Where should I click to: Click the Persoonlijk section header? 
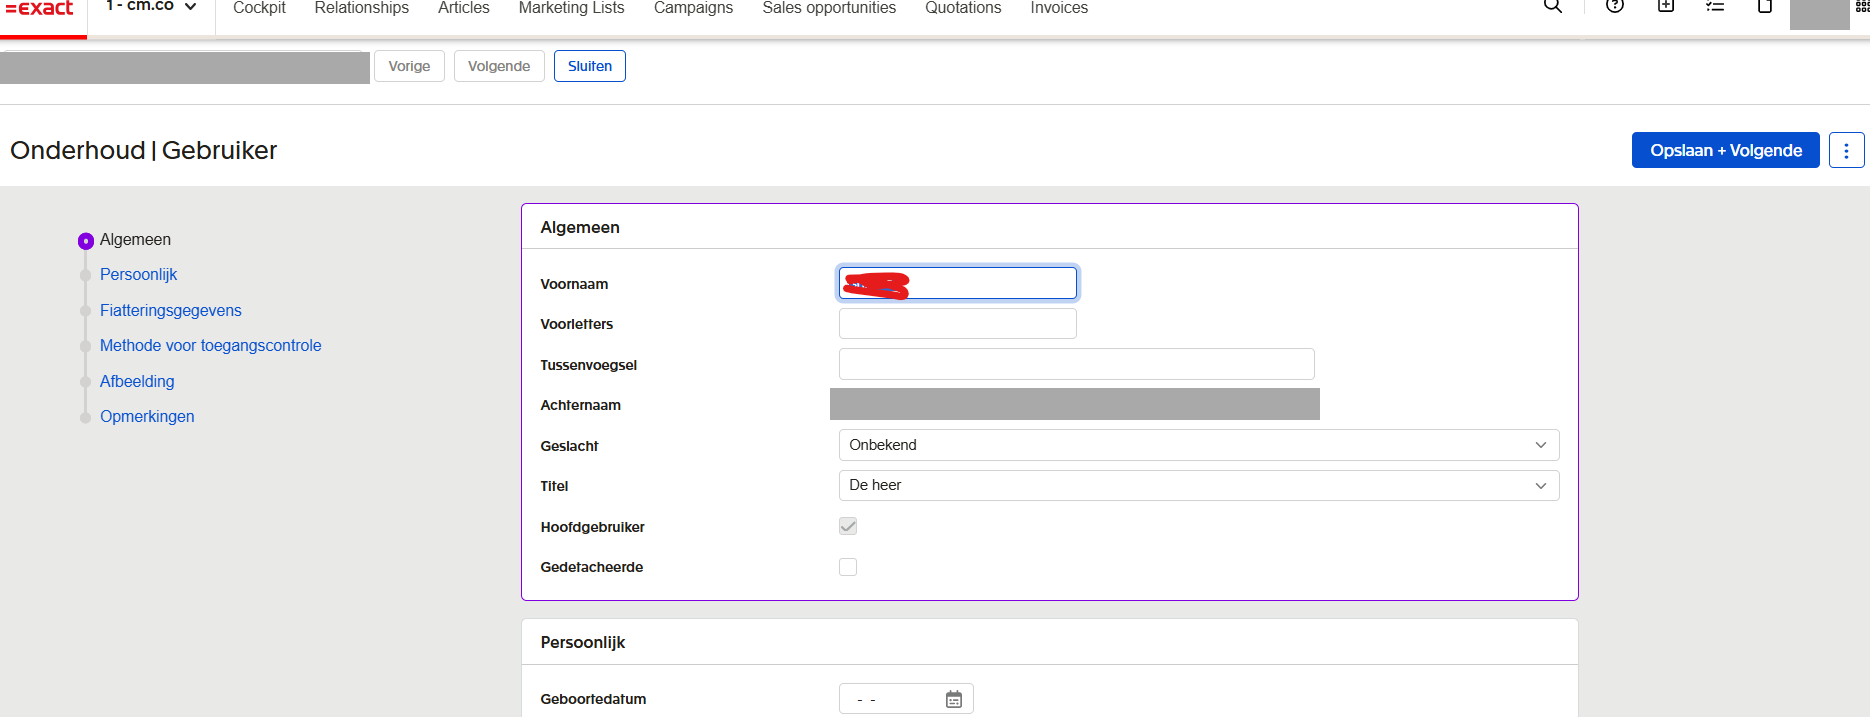(583, 642)
